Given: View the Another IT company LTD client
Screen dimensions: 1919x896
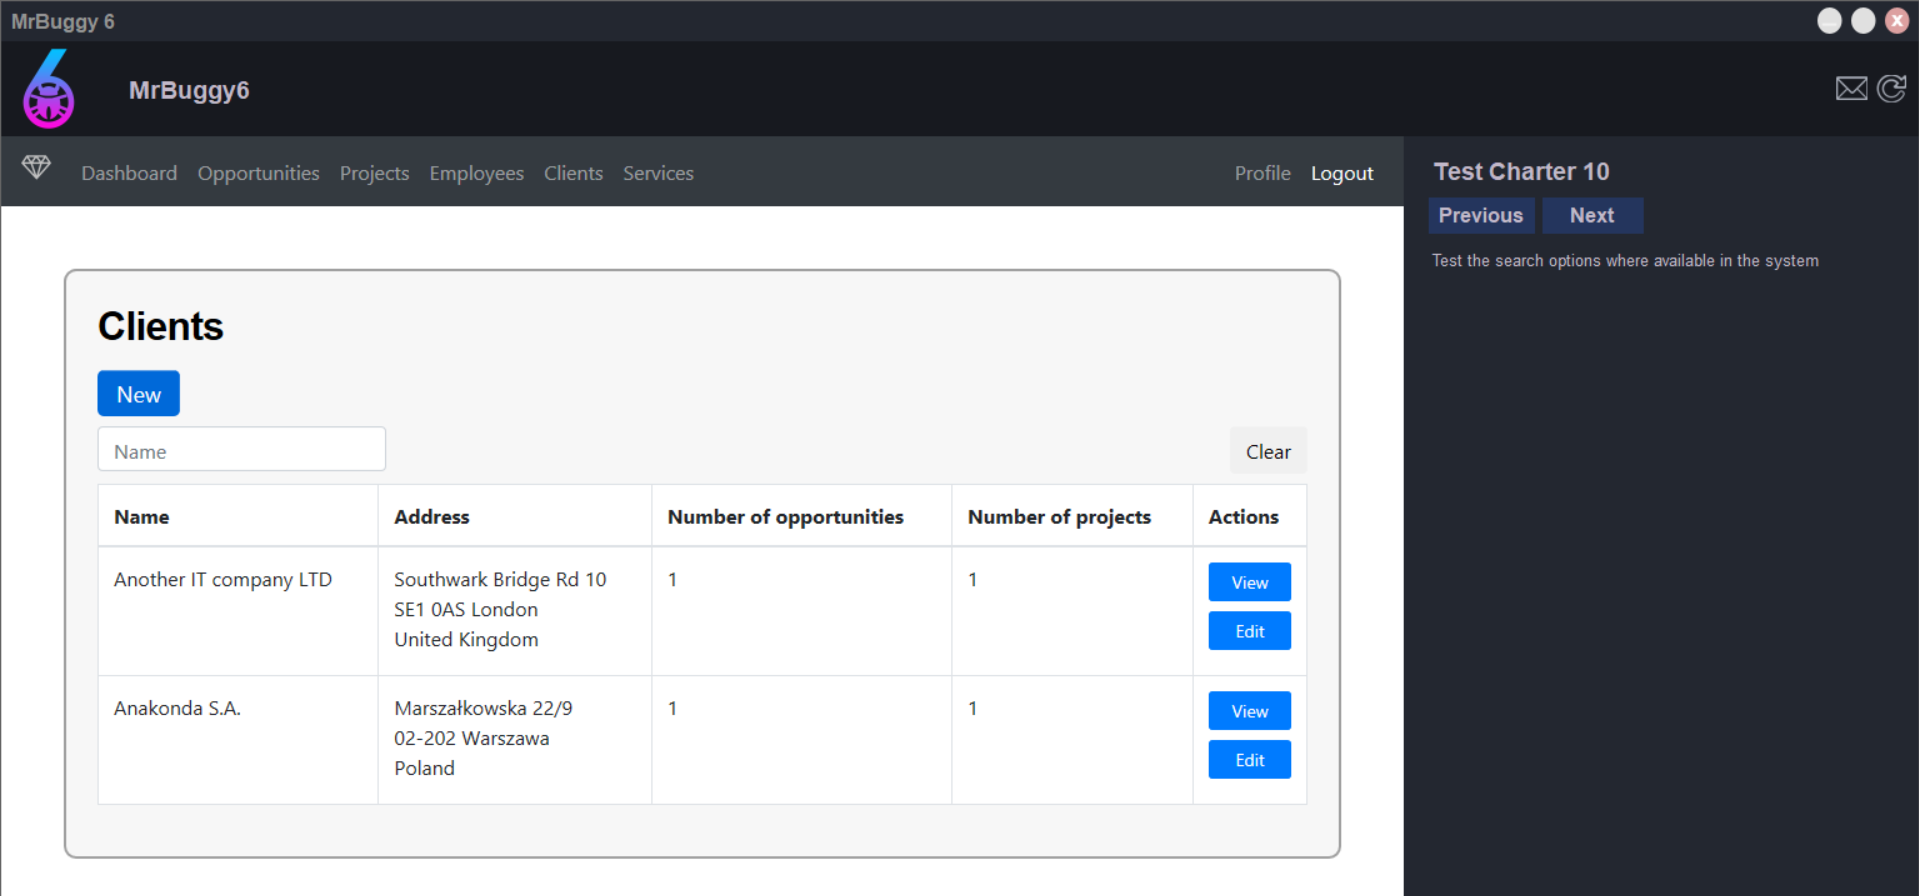Looking at the screenshot, I should [x=1249, y=582].
